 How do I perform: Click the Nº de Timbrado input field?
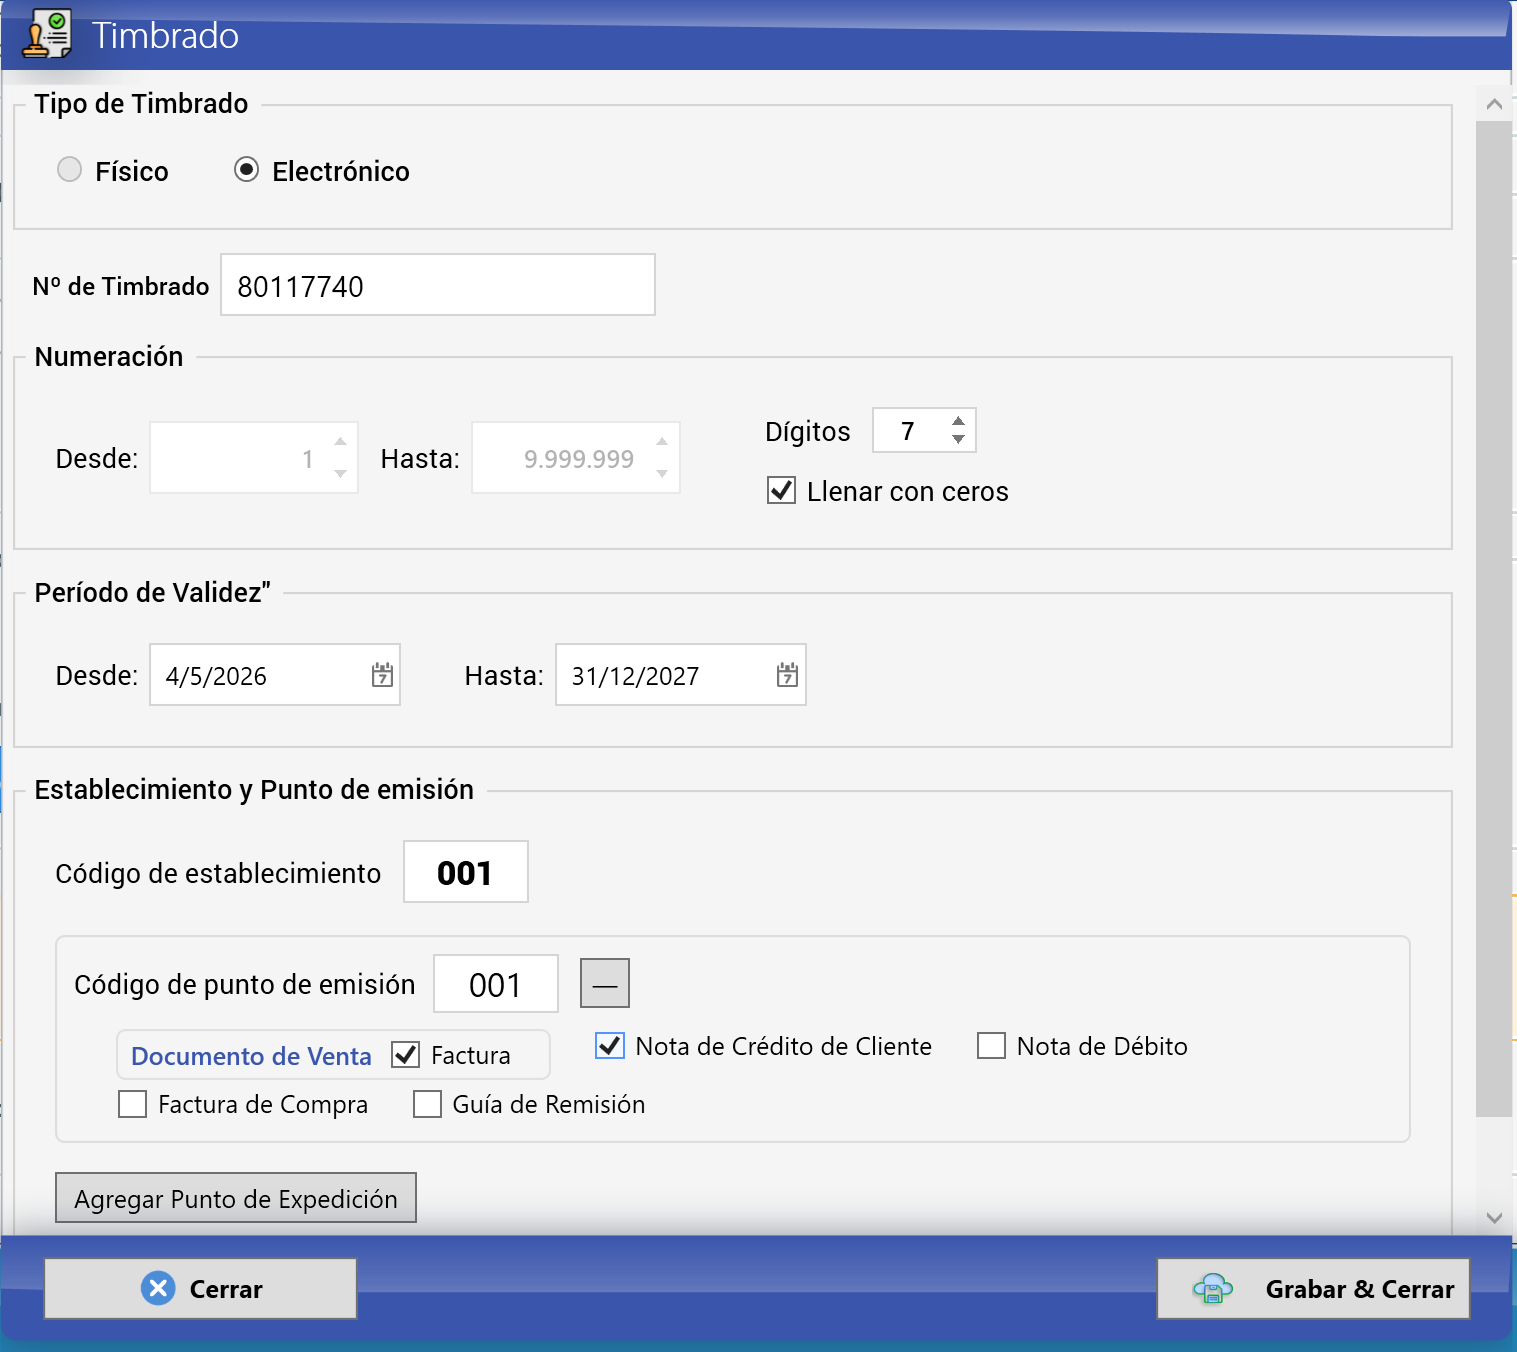click(x=438, y=285)
